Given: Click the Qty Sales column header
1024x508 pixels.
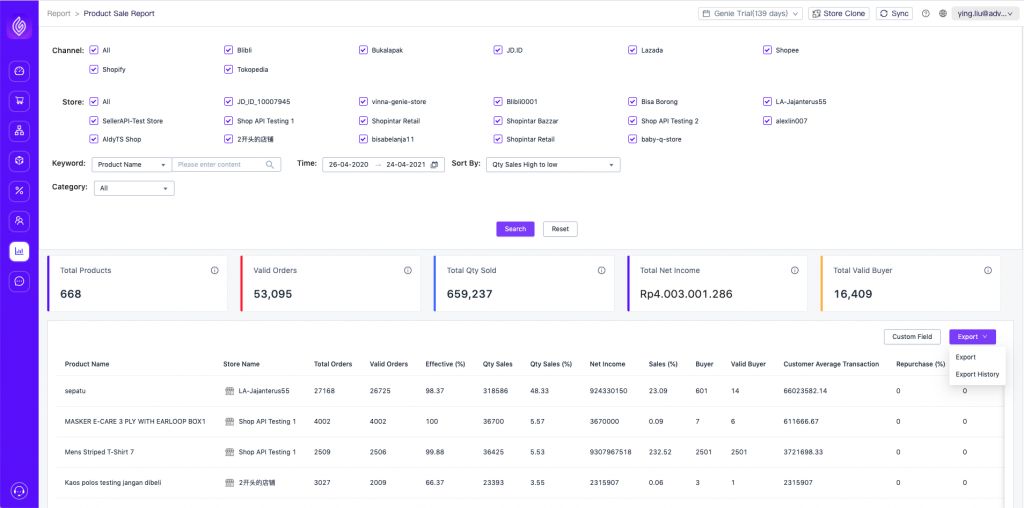Looking at the screenshot, I should point(498,364).
